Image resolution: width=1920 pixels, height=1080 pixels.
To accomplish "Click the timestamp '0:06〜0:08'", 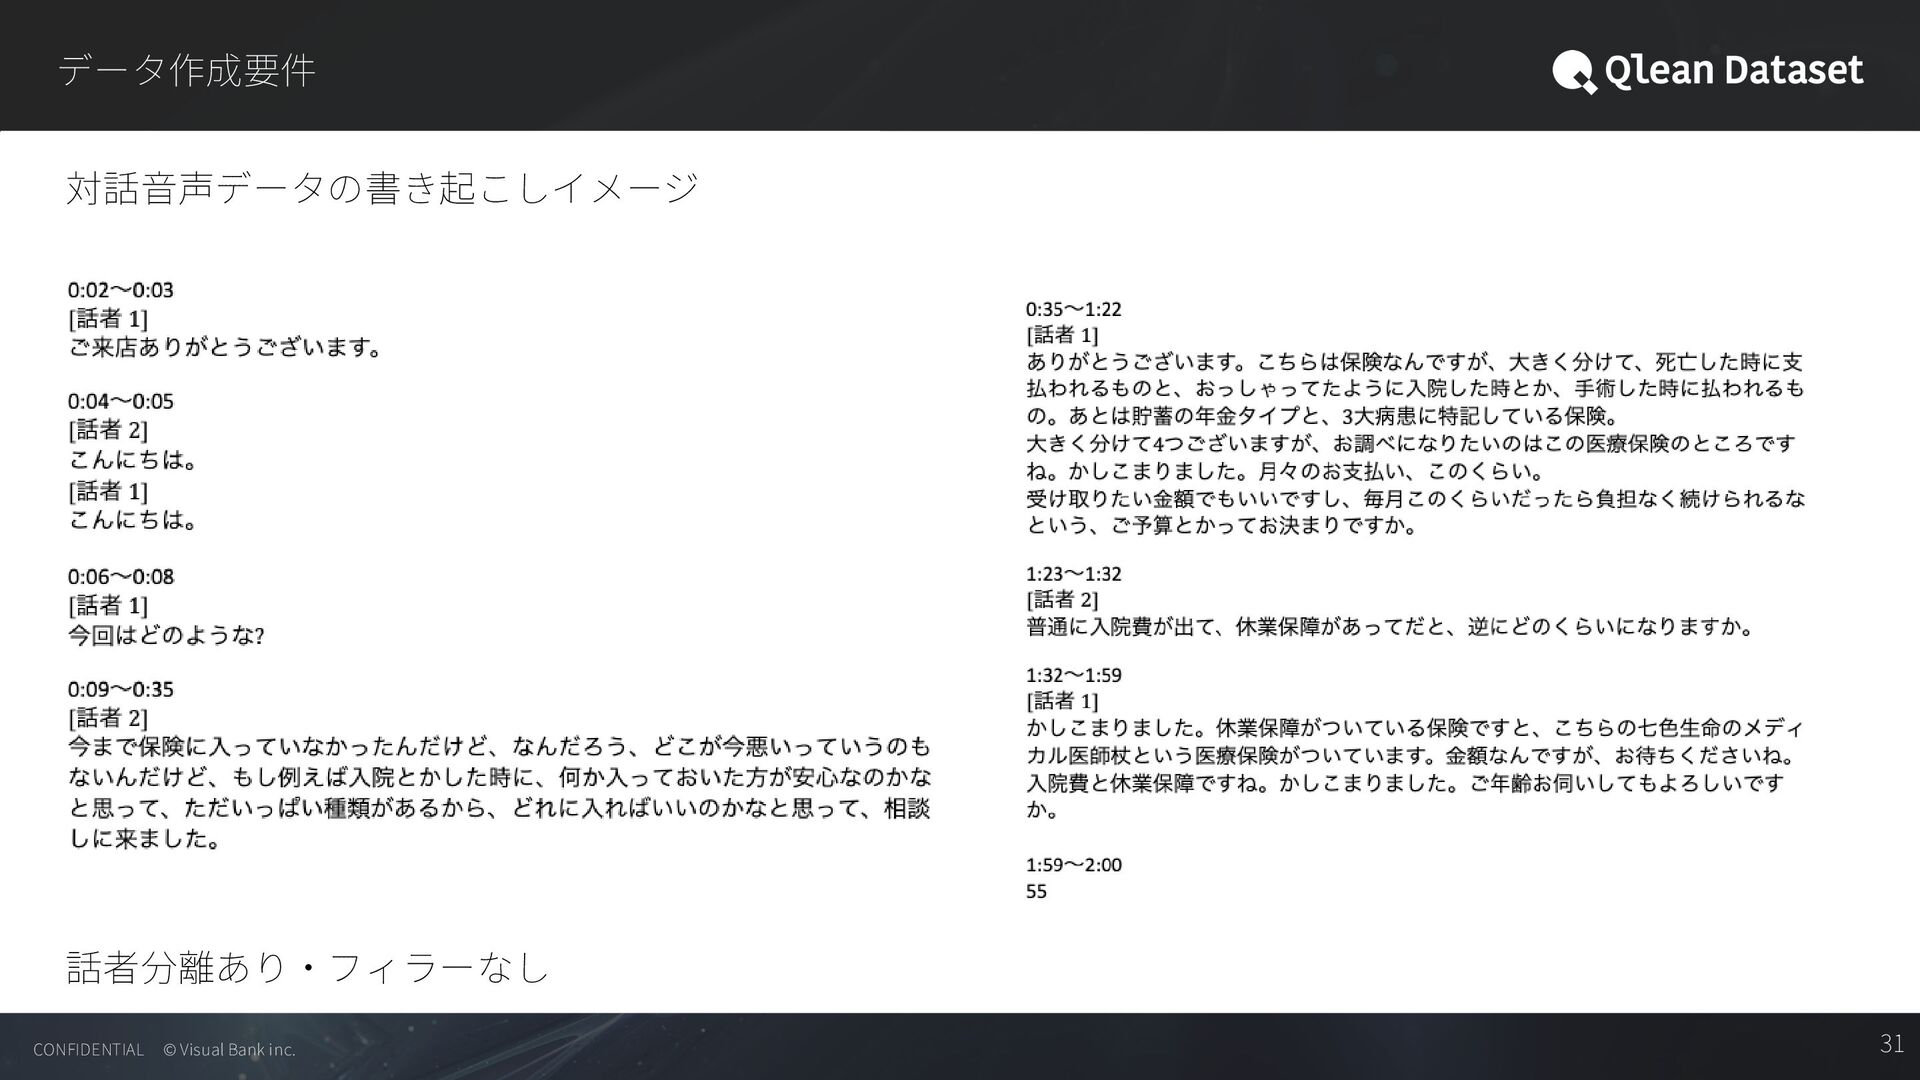I will pyautogui.click(x=121, y=576).
